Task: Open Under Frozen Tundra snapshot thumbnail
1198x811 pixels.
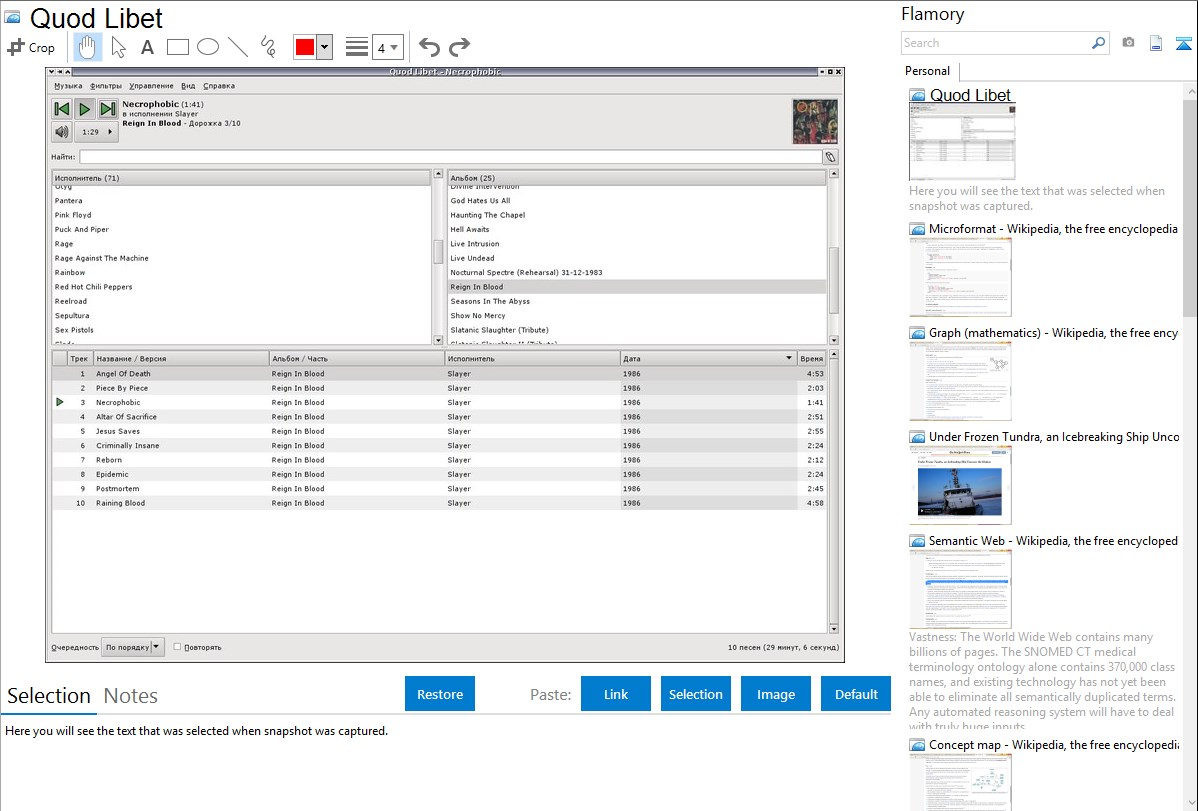Action: (960, 484)
